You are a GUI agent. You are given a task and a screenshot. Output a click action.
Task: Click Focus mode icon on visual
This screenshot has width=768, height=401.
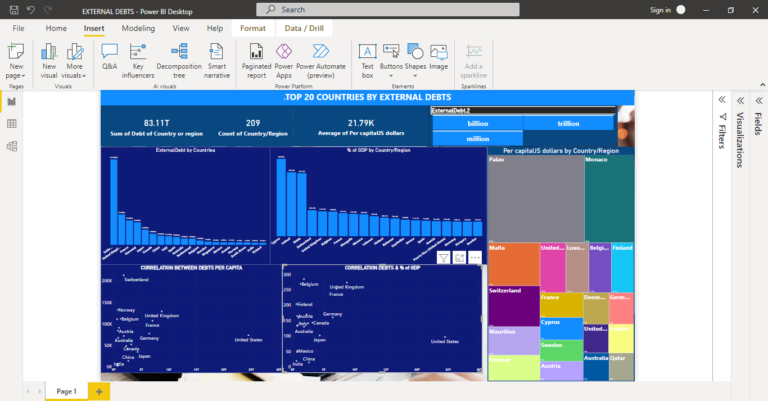point(459,258)
